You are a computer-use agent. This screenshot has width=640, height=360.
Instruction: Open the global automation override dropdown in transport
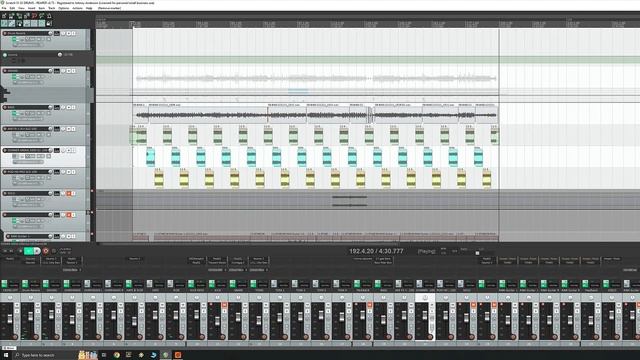tap(65, 251)
